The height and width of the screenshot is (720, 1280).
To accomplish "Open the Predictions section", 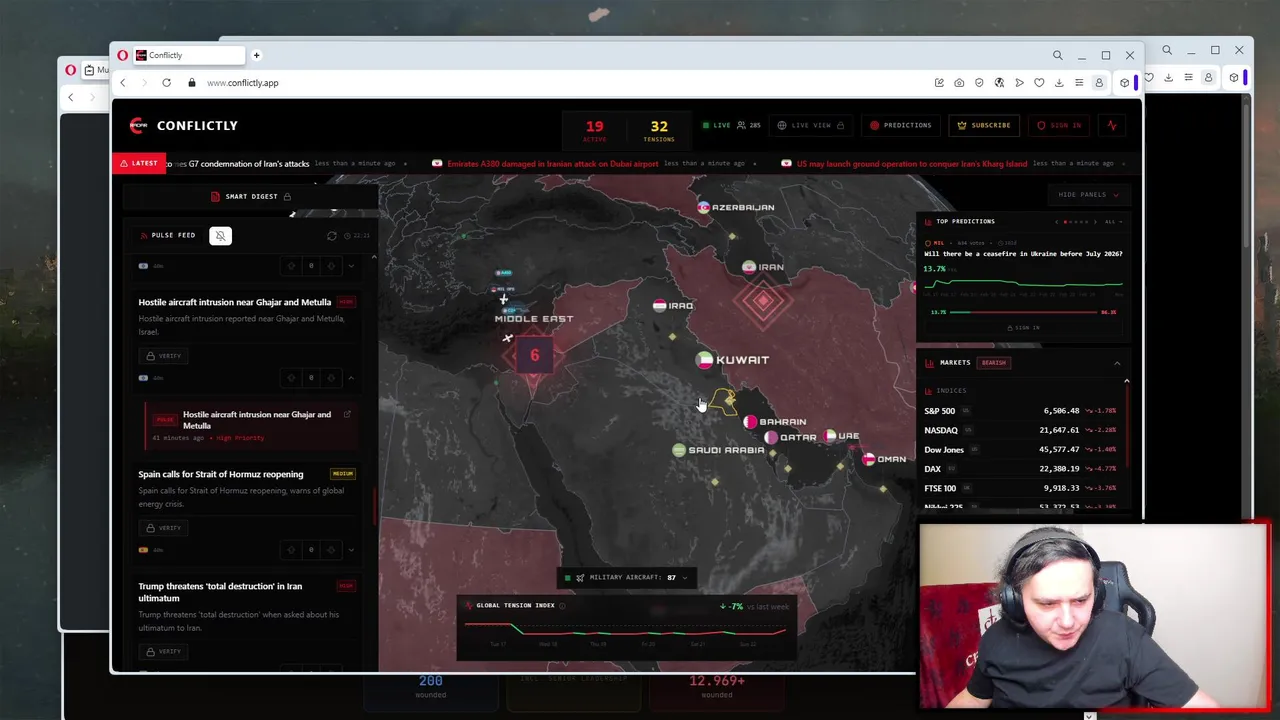I will click(900, 125).
